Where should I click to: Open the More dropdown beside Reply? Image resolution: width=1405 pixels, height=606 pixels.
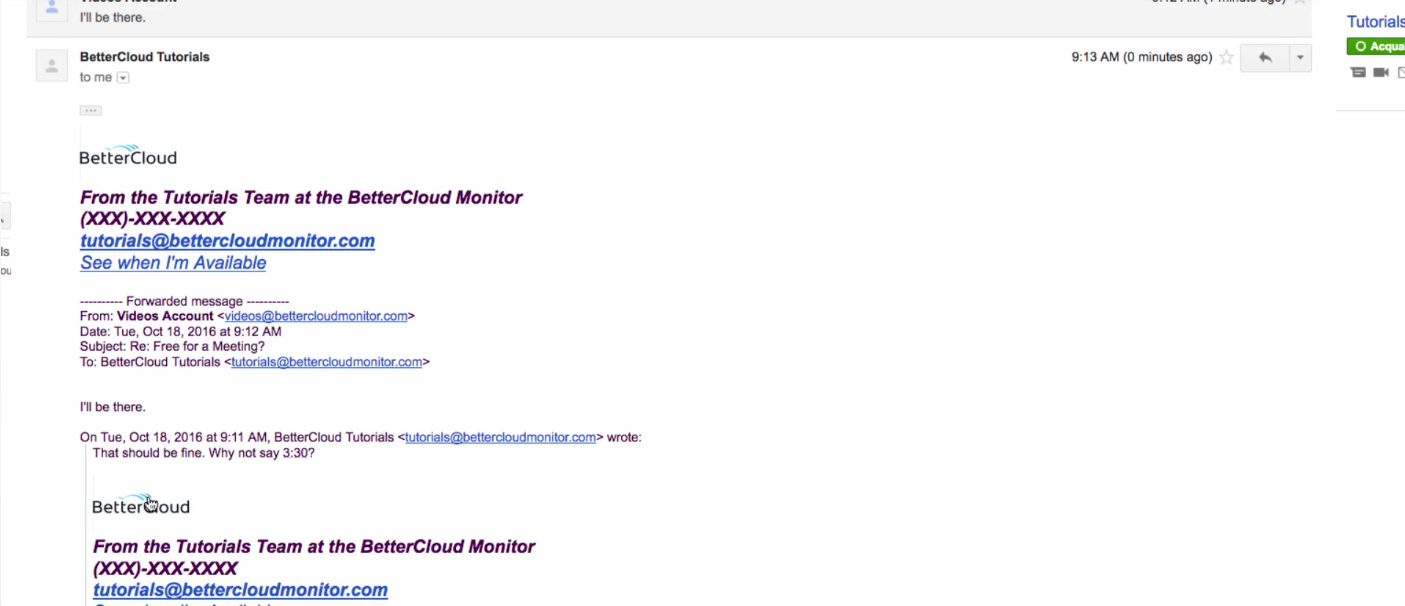[1300, 58]
